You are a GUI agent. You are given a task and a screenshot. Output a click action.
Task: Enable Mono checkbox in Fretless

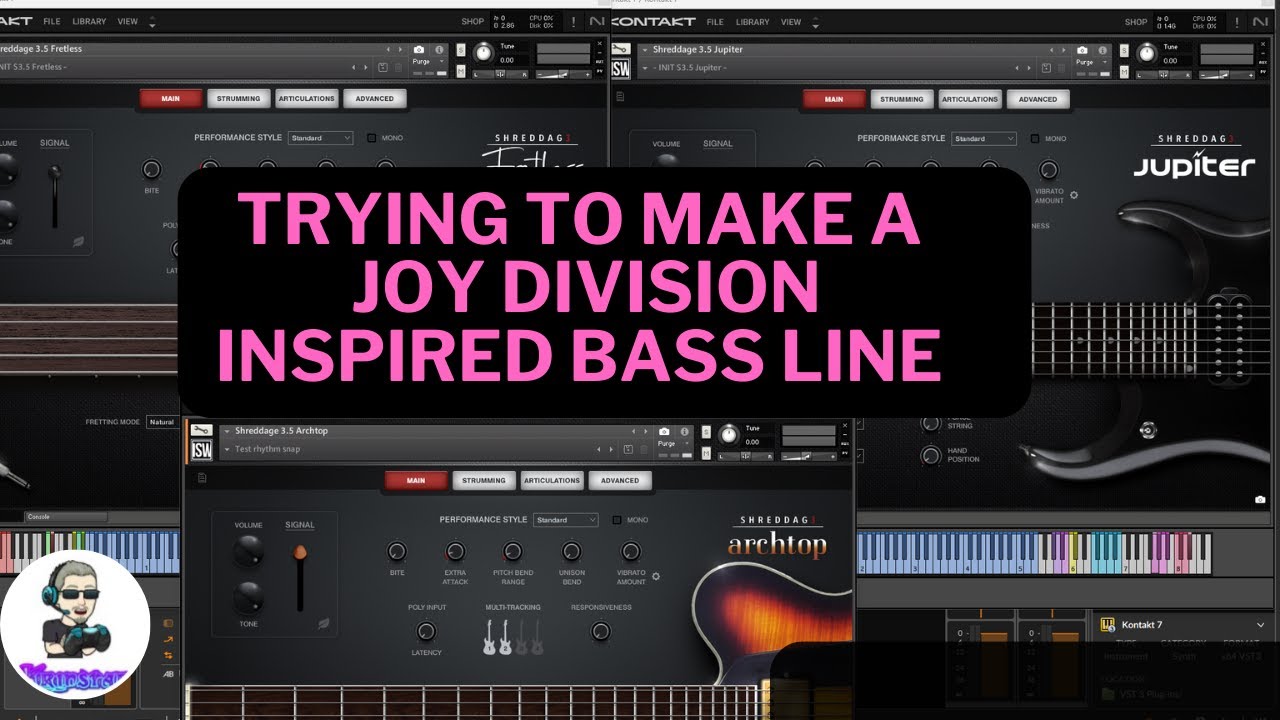372,138
